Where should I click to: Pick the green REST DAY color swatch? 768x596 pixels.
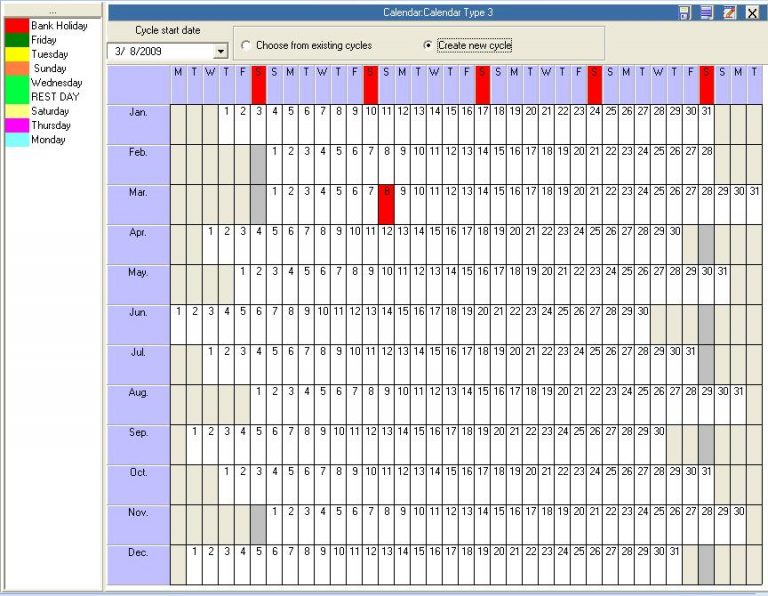[17, 96]
